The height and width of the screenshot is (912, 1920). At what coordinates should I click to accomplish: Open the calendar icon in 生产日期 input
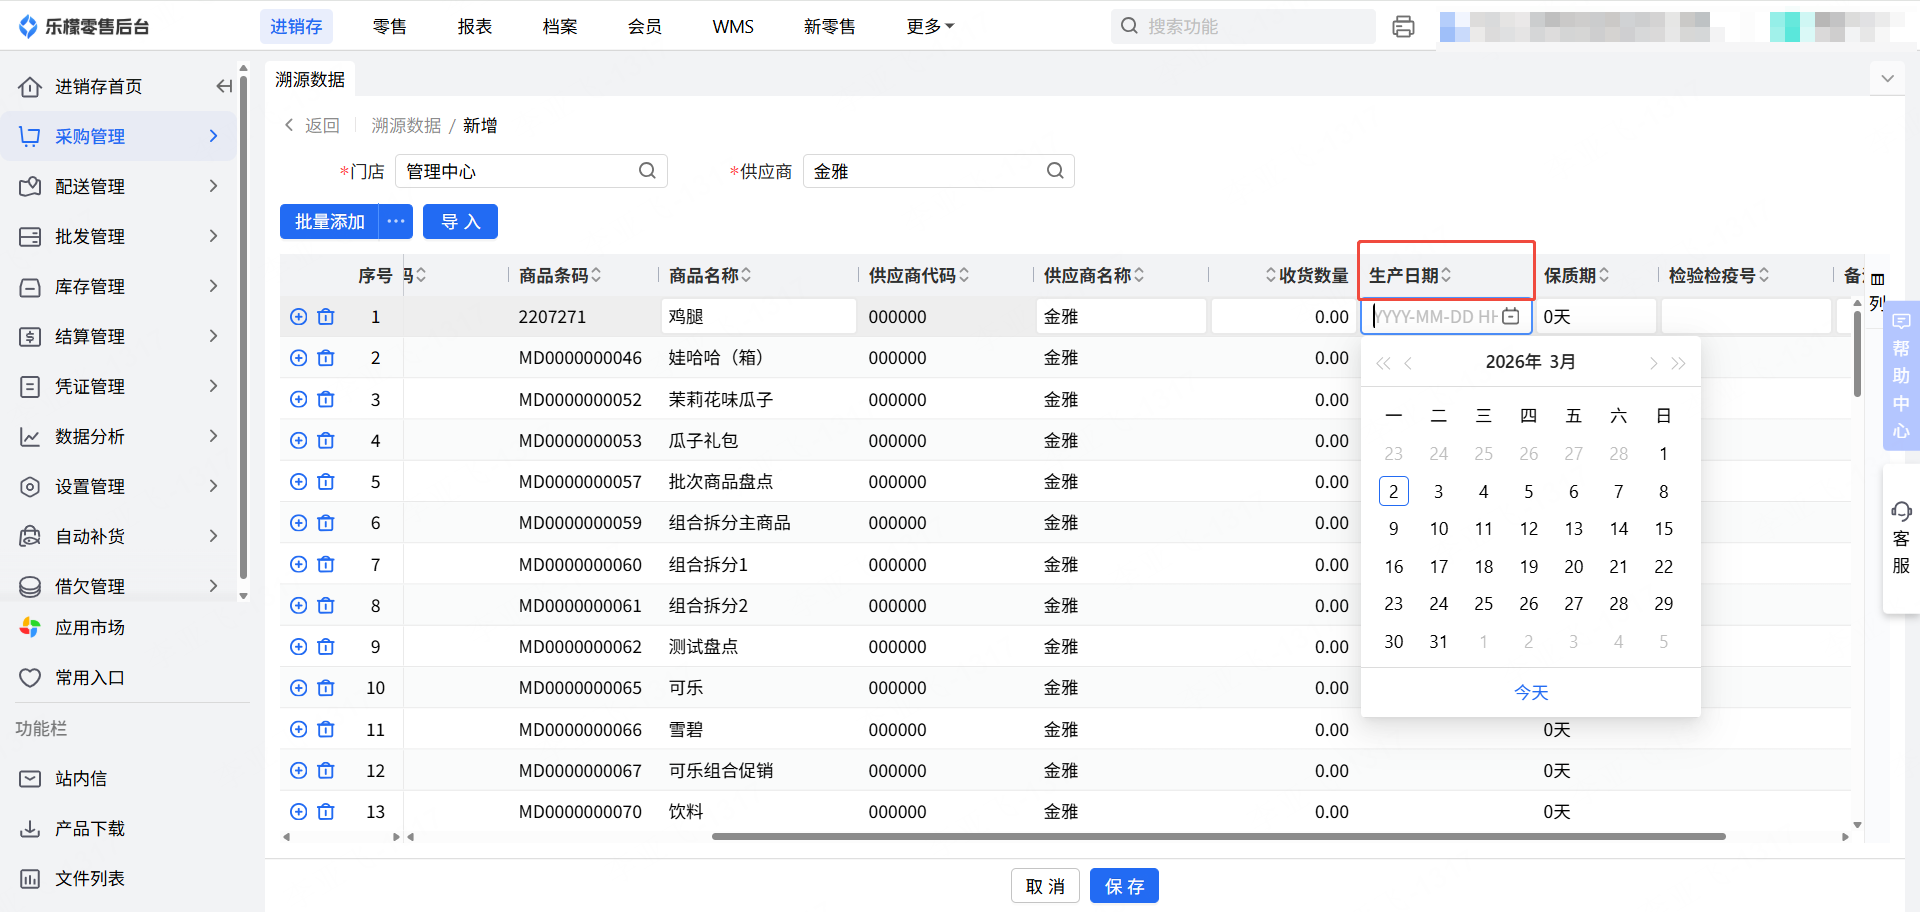tap(1511, 317)
